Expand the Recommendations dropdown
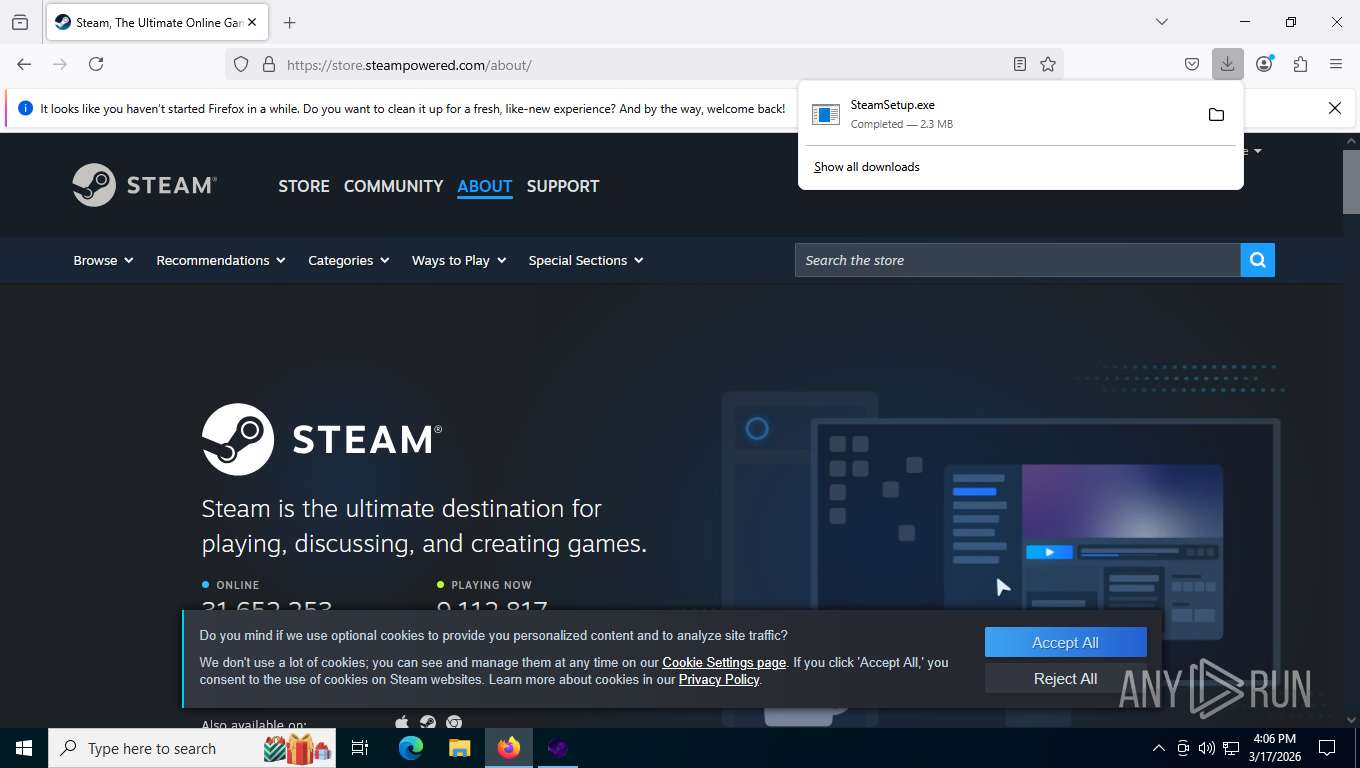This screenshot has height=768, width=1360. [221, 260]
